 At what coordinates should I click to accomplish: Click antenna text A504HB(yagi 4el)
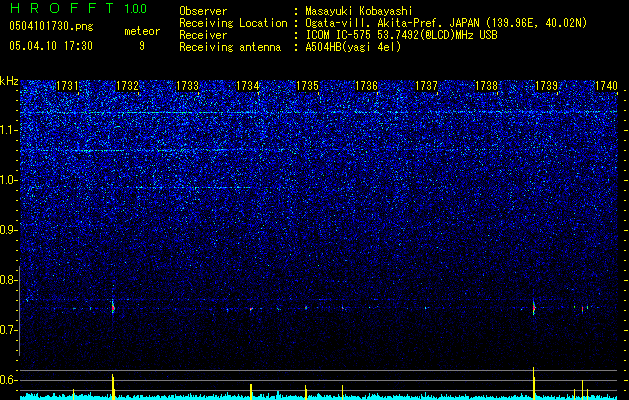coord(353,47)
